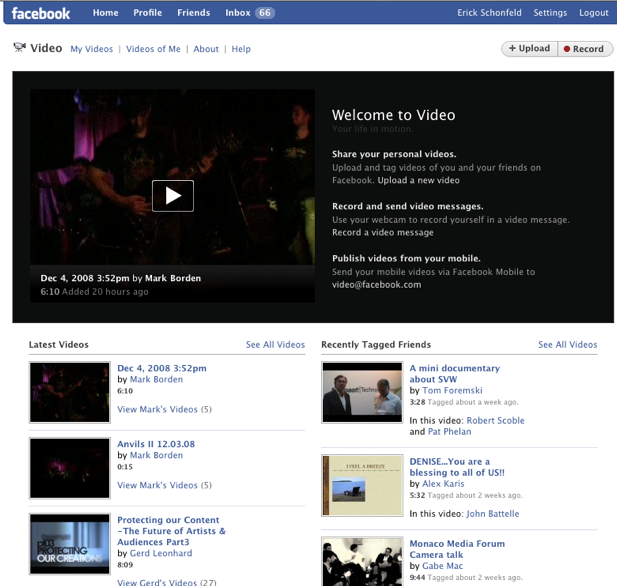Open the Friends menu item
Image resolution: width=617 pixels, height=586 pixels.
(x=194, y=13)
